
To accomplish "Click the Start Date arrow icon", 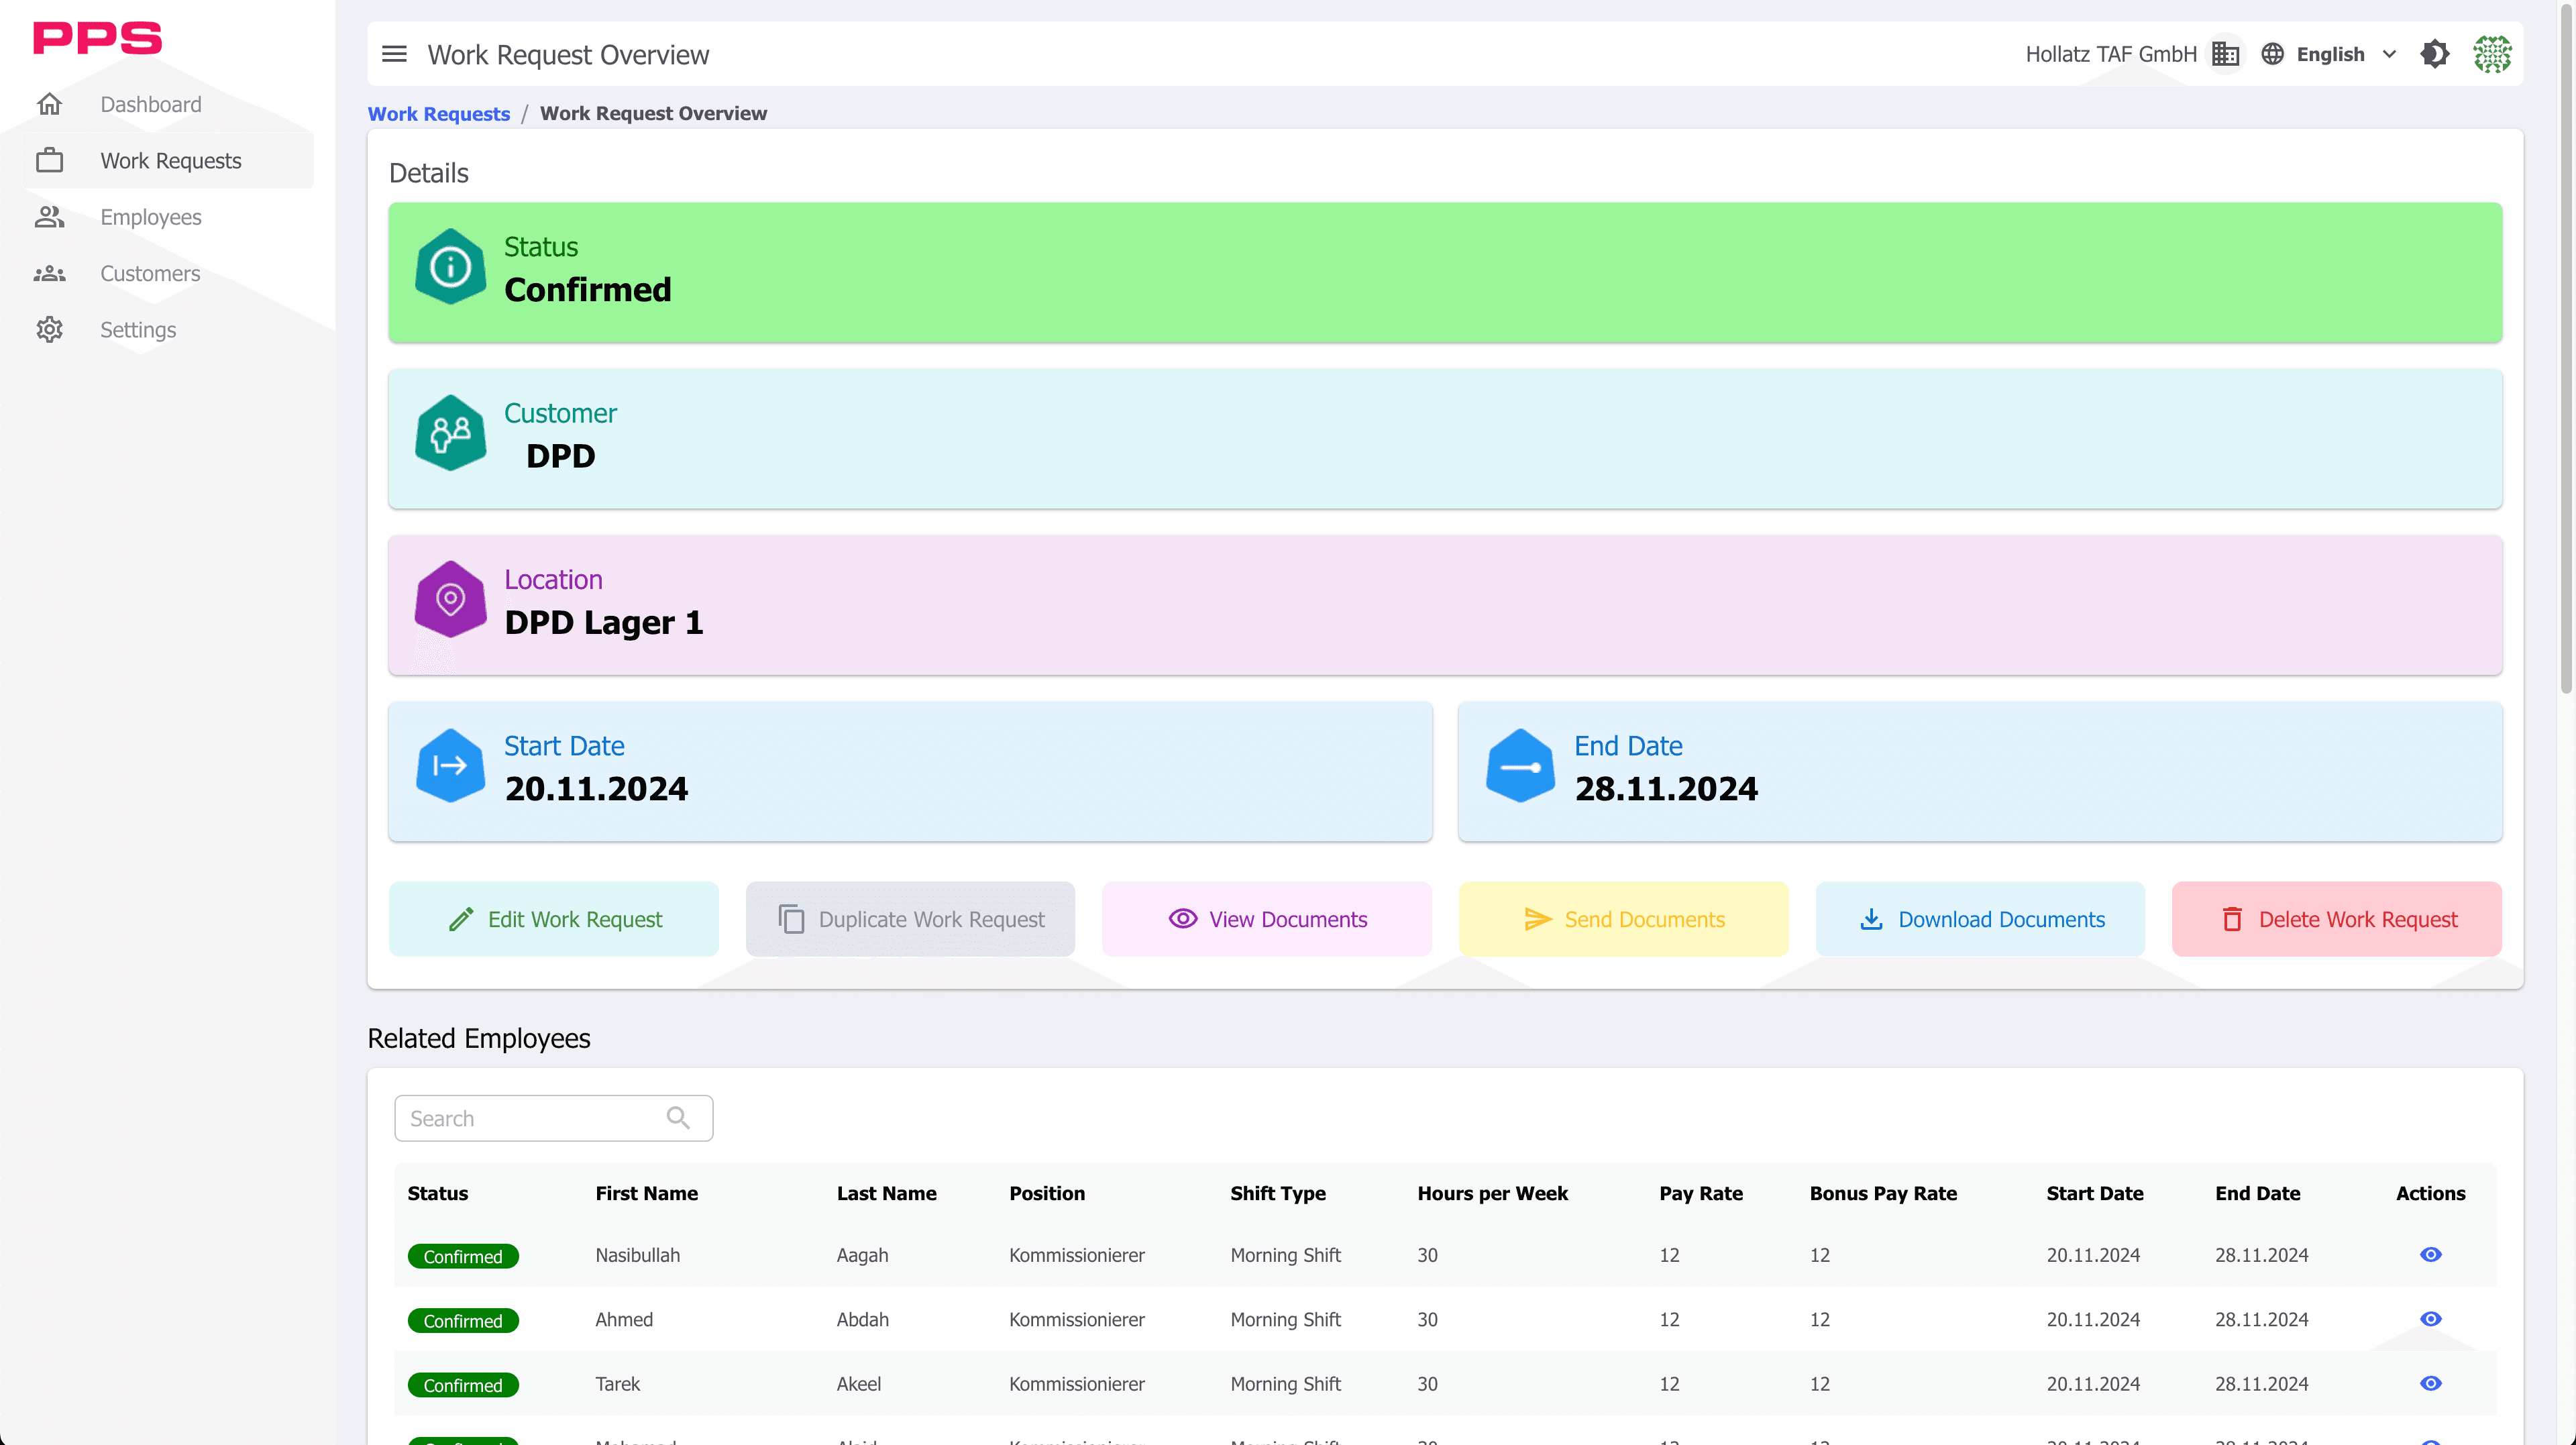I will click(x=450, y=766).
